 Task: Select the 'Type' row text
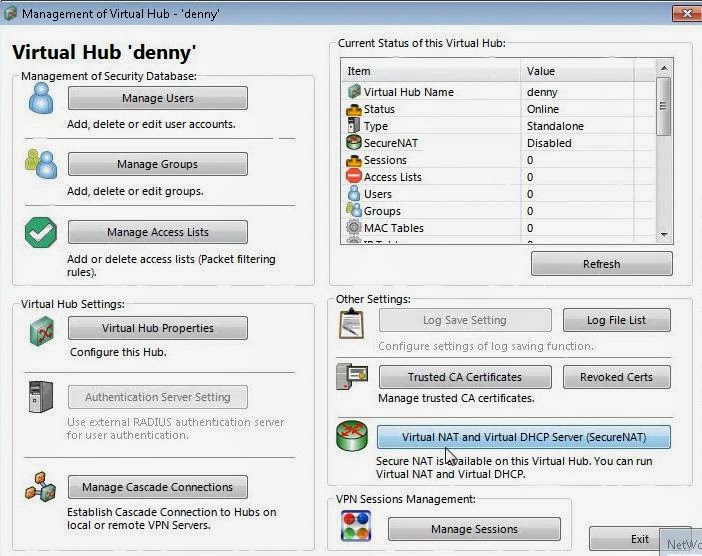point(376,126)
